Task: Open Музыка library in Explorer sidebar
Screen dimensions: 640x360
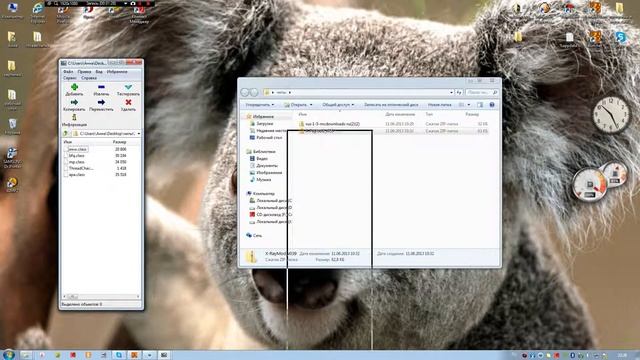Action: point(264,180)
